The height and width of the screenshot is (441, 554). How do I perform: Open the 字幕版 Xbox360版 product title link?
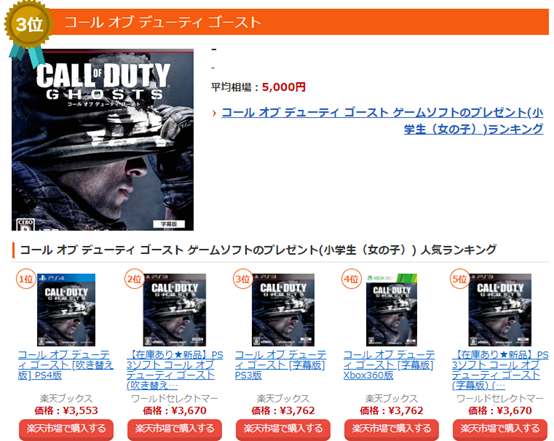click(389, 365)
